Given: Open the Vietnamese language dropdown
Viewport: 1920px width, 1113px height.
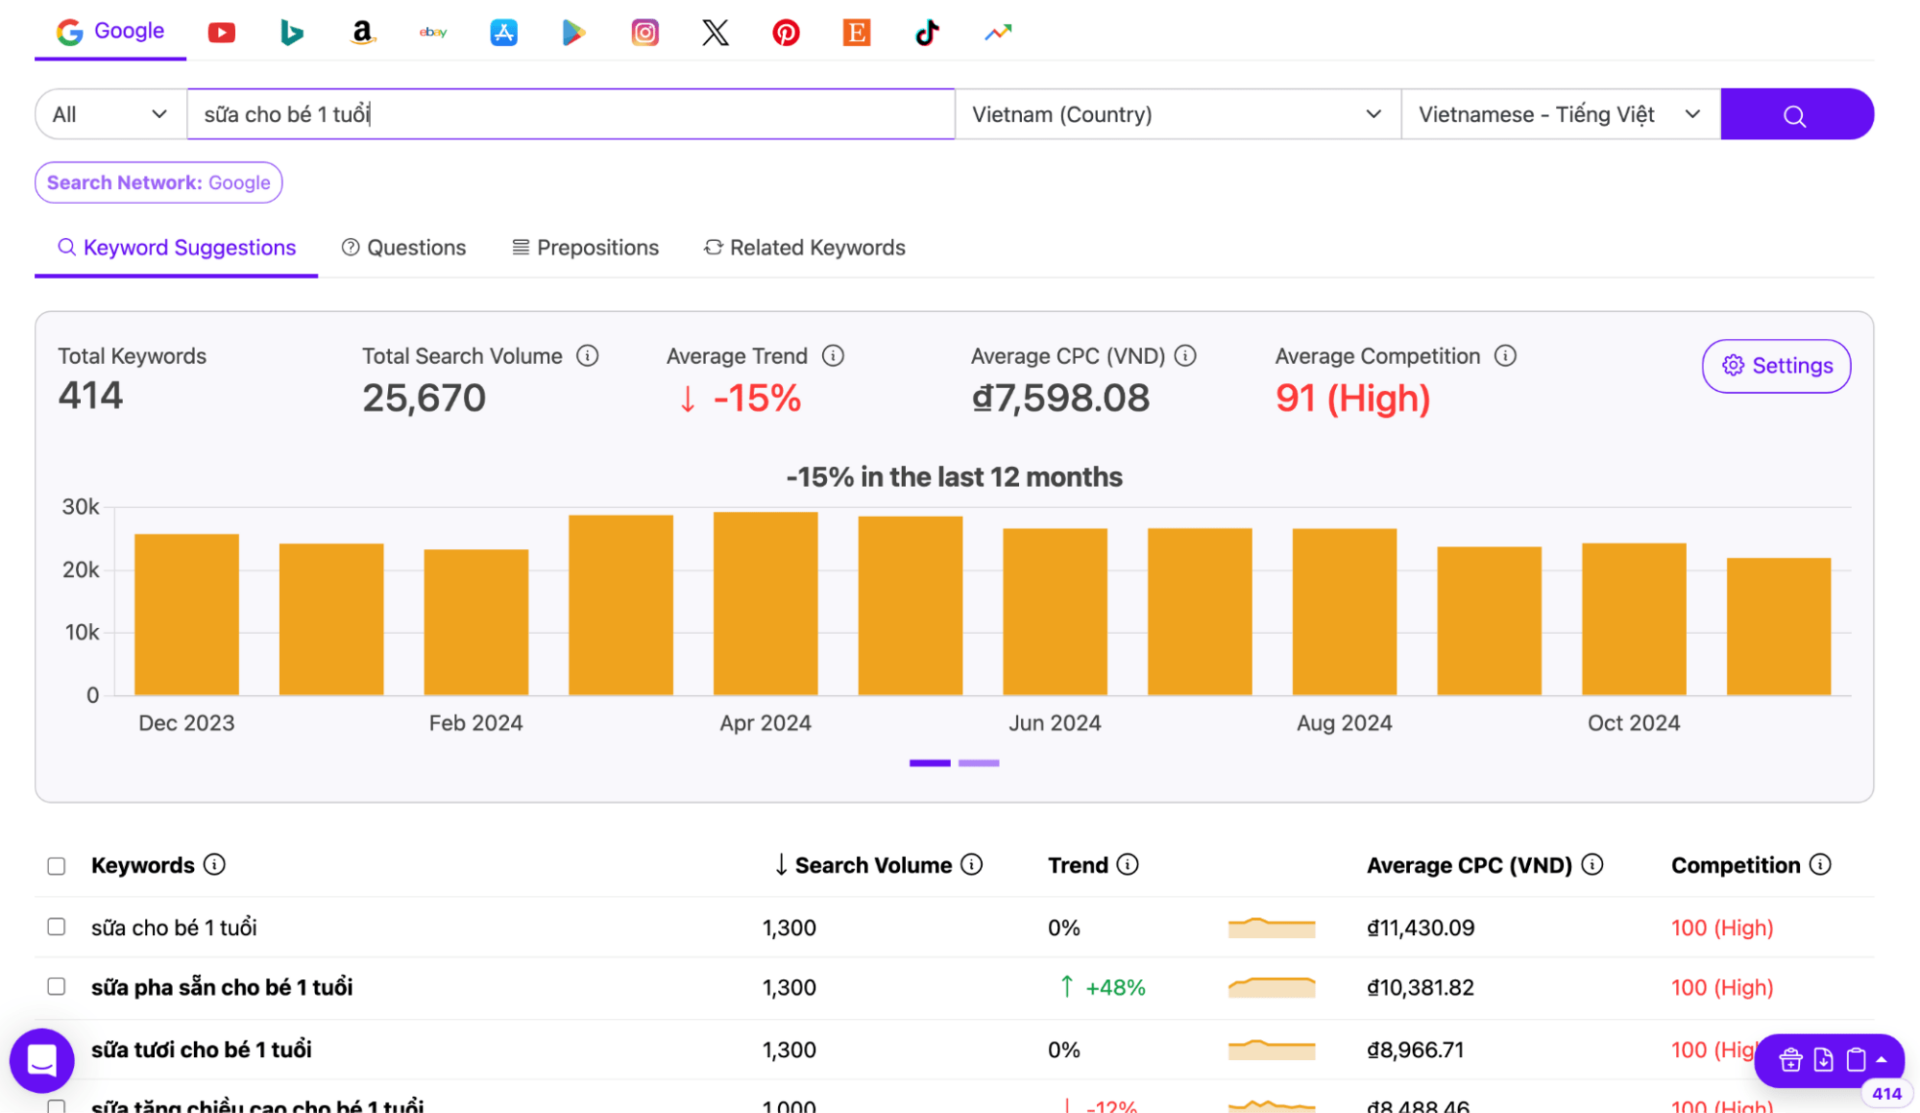Looking at the screenshot, I should pos(1561,114).
